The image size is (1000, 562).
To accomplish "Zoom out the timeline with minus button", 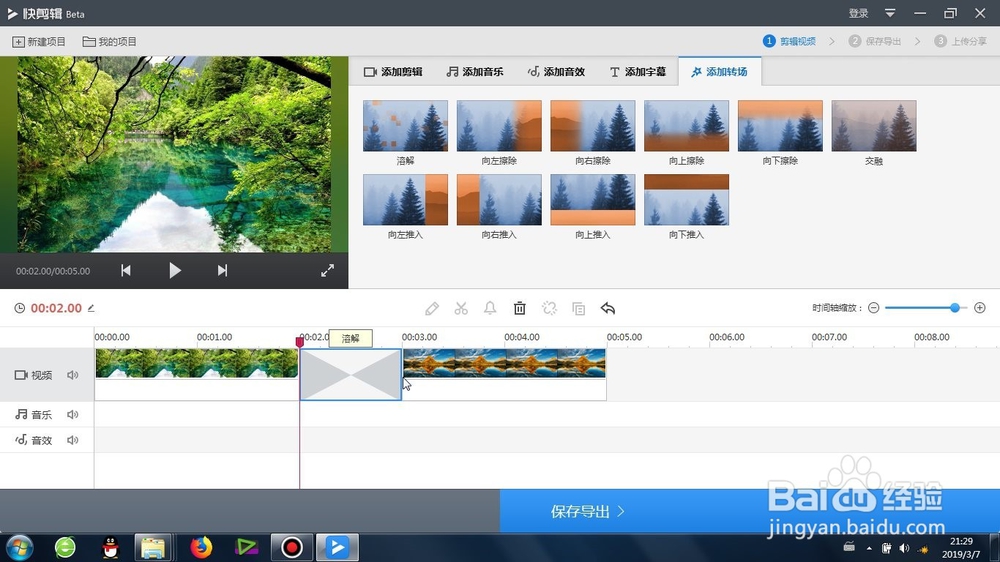I will (x=874, y=308).
